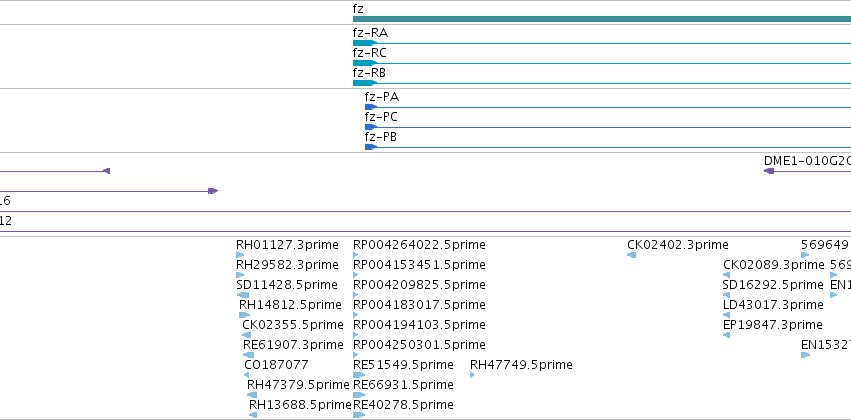Click the fz-PA protein arrow glyph

click(x=371, y=107)
